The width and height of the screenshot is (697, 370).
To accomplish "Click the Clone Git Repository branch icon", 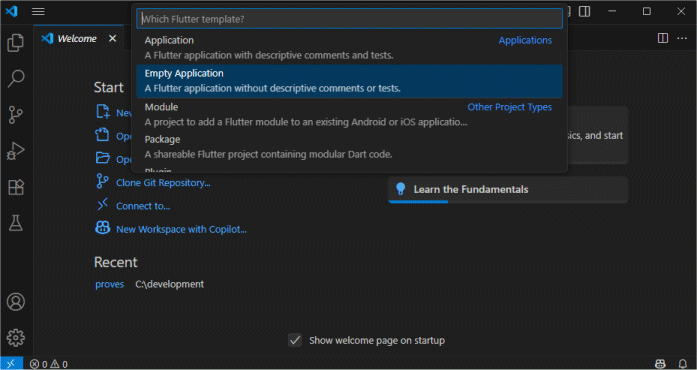I will pyautogui.click(x=102, y=181).
